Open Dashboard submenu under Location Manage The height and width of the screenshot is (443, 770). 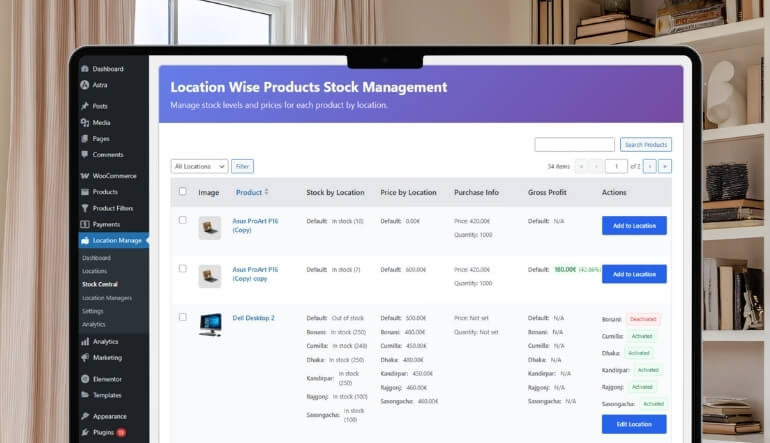[96, 258]
